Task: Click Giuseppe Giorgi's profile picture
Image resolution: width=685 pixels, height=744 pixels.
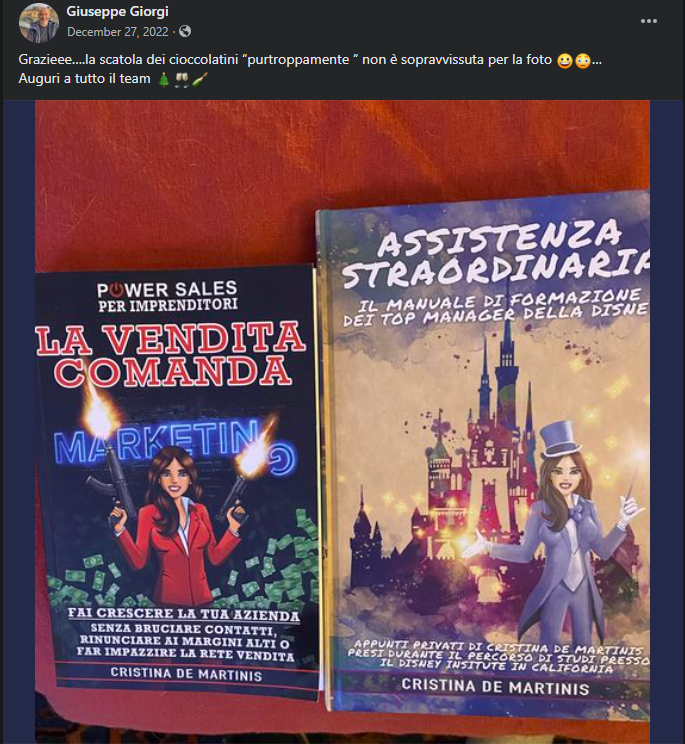Action: (38, 22)
